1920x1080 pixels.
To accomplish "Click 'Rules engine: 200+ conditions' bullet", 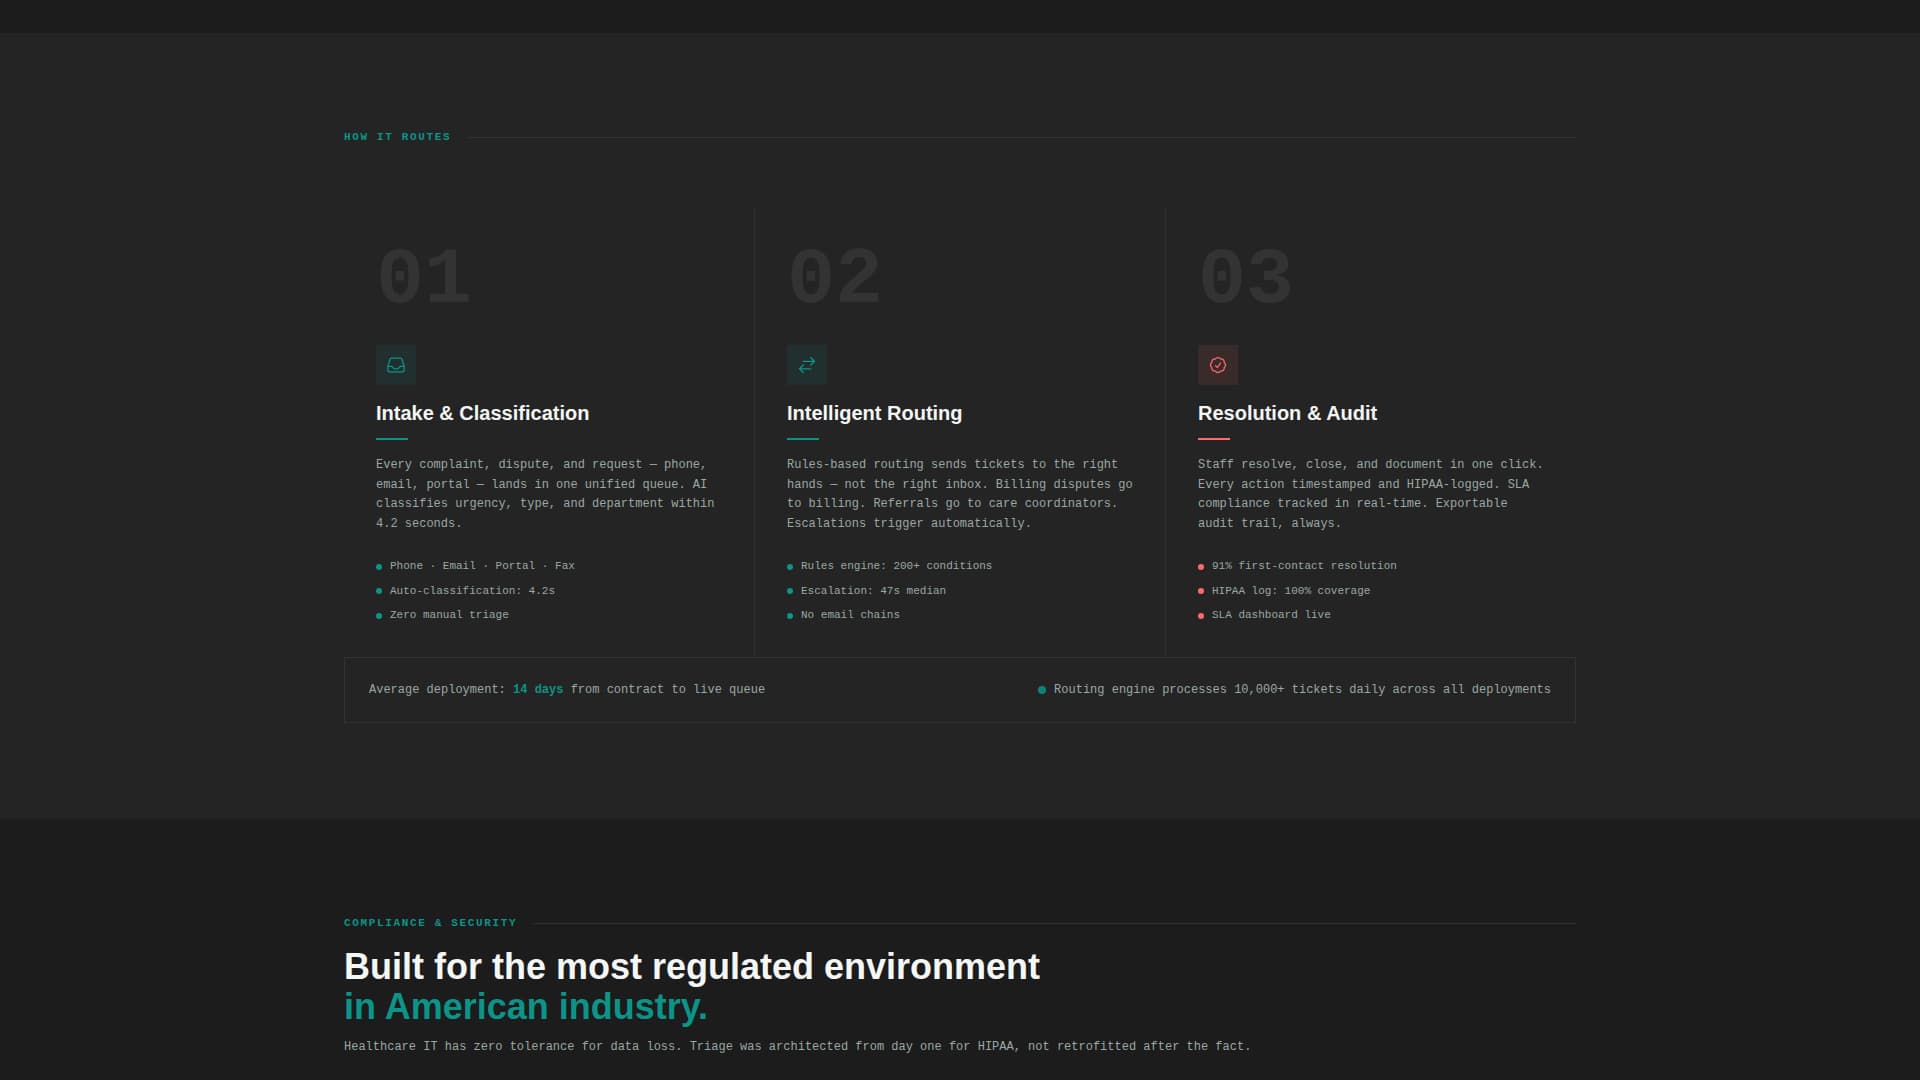I will tap(889, 566).
